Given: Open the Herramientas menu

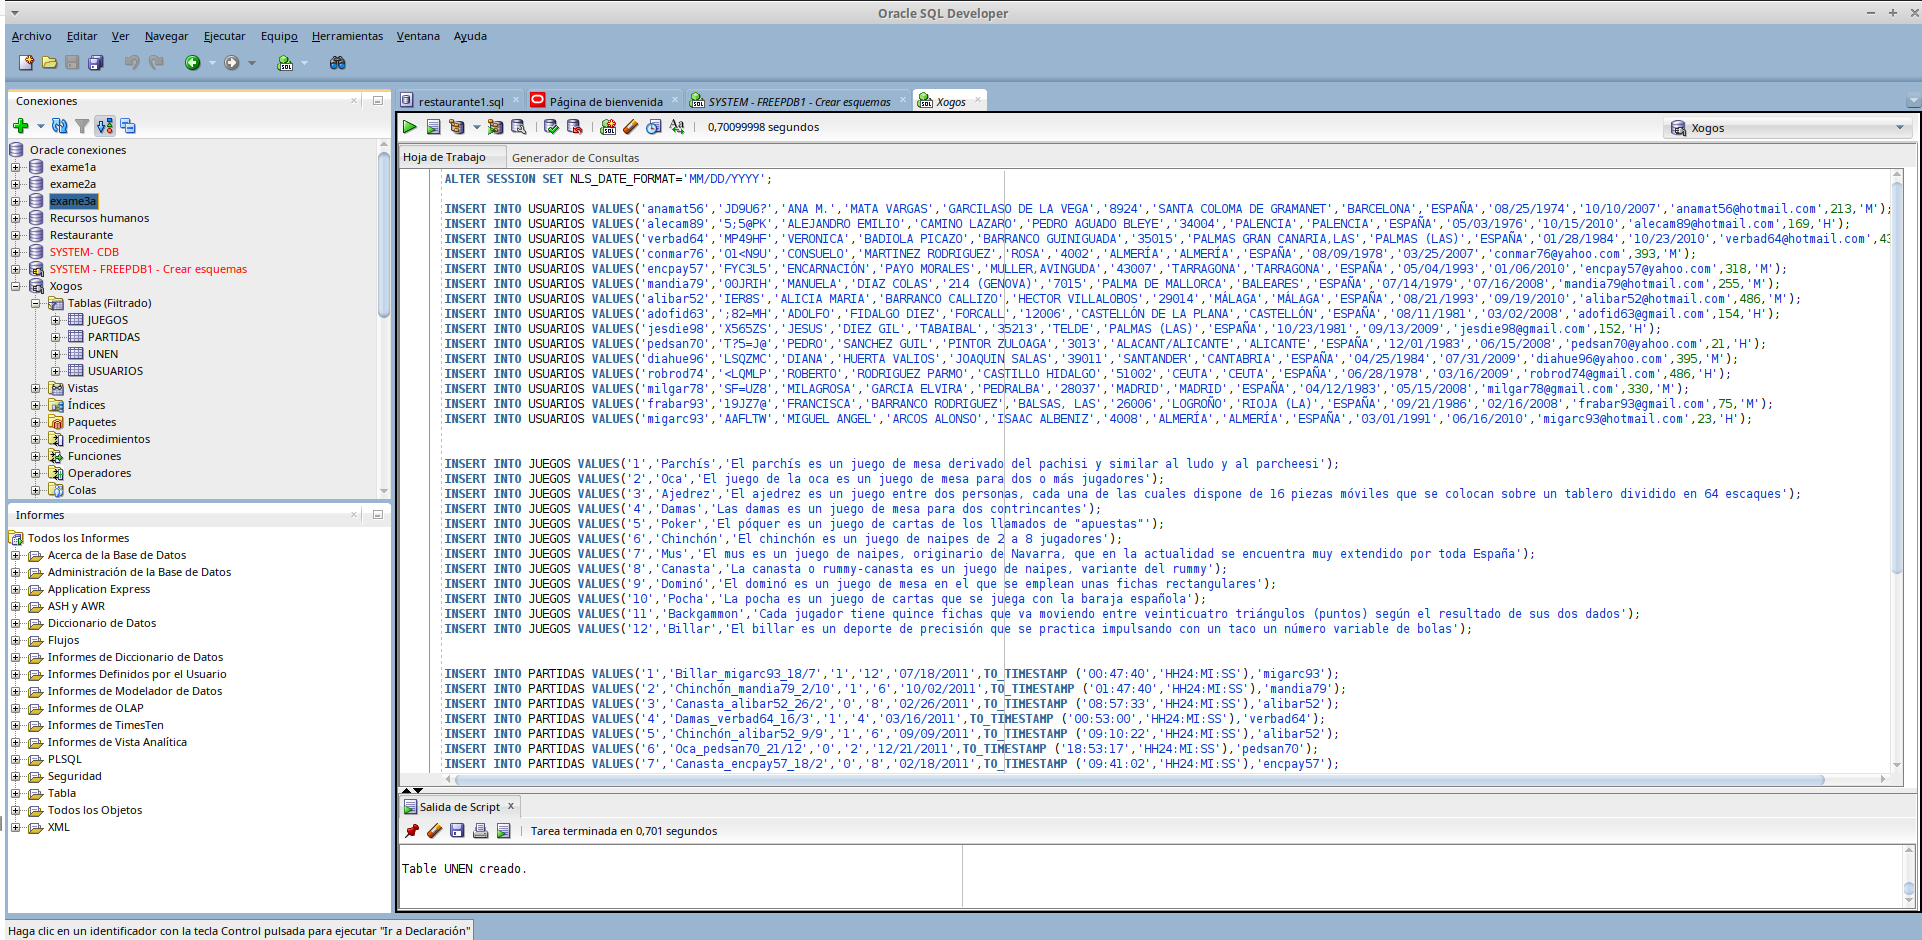Looking at the screenshot, I should coord(346,36).
